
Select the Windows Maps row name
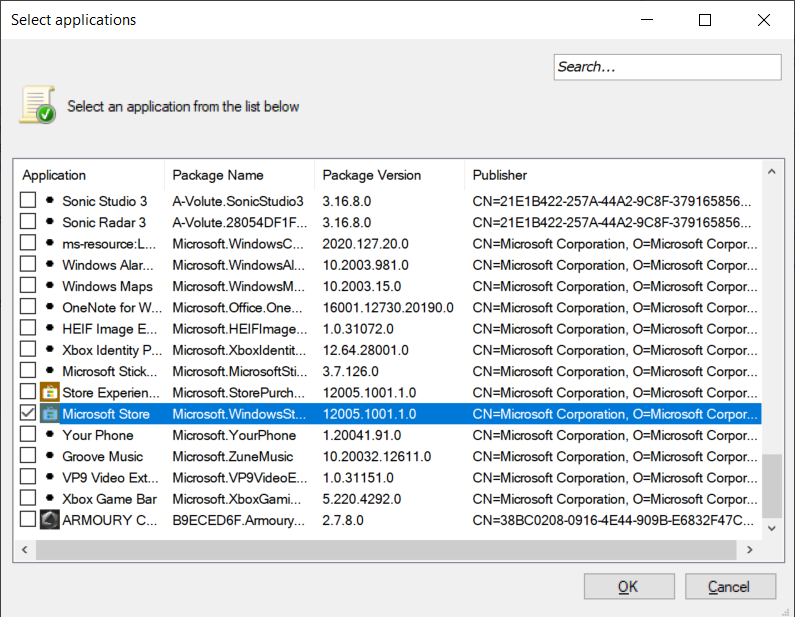[x=107, y=286]
